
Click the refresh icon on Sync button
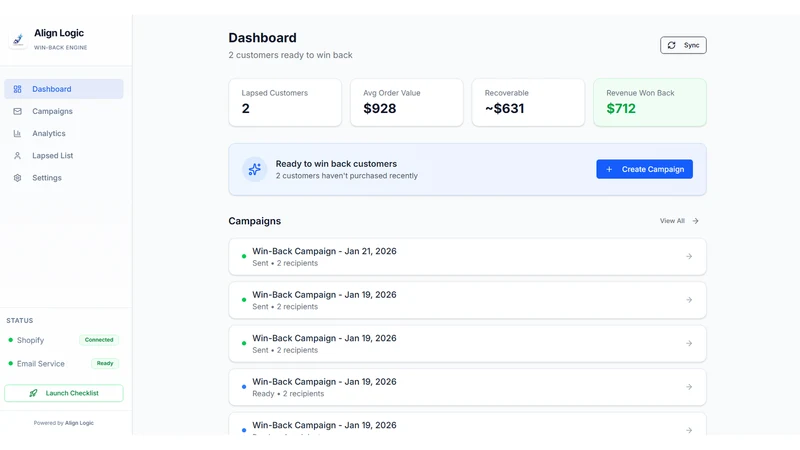[x=671, y=45]
